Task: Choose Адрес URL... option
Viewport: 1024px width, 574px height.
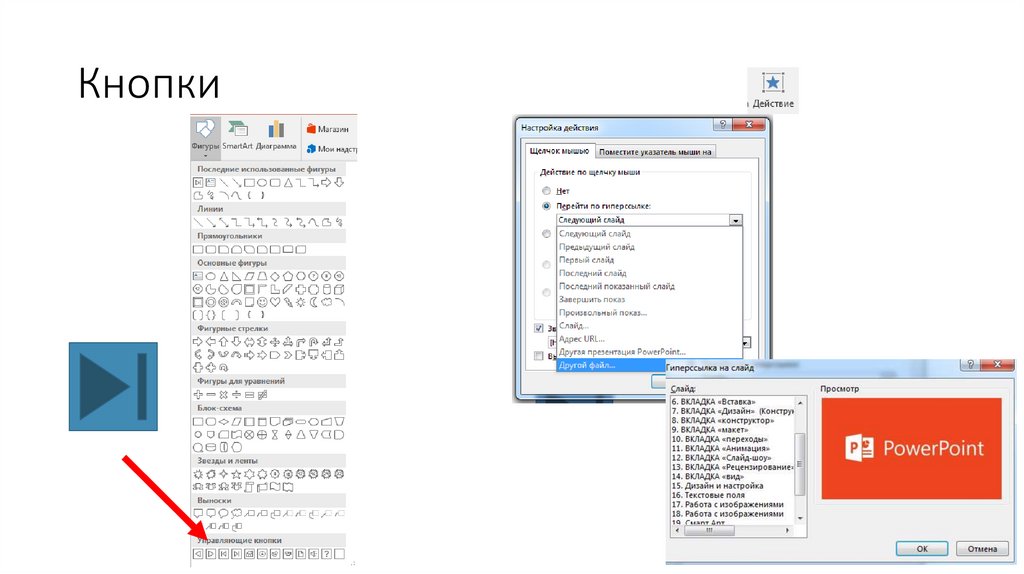Action: [x=650, y=339]
